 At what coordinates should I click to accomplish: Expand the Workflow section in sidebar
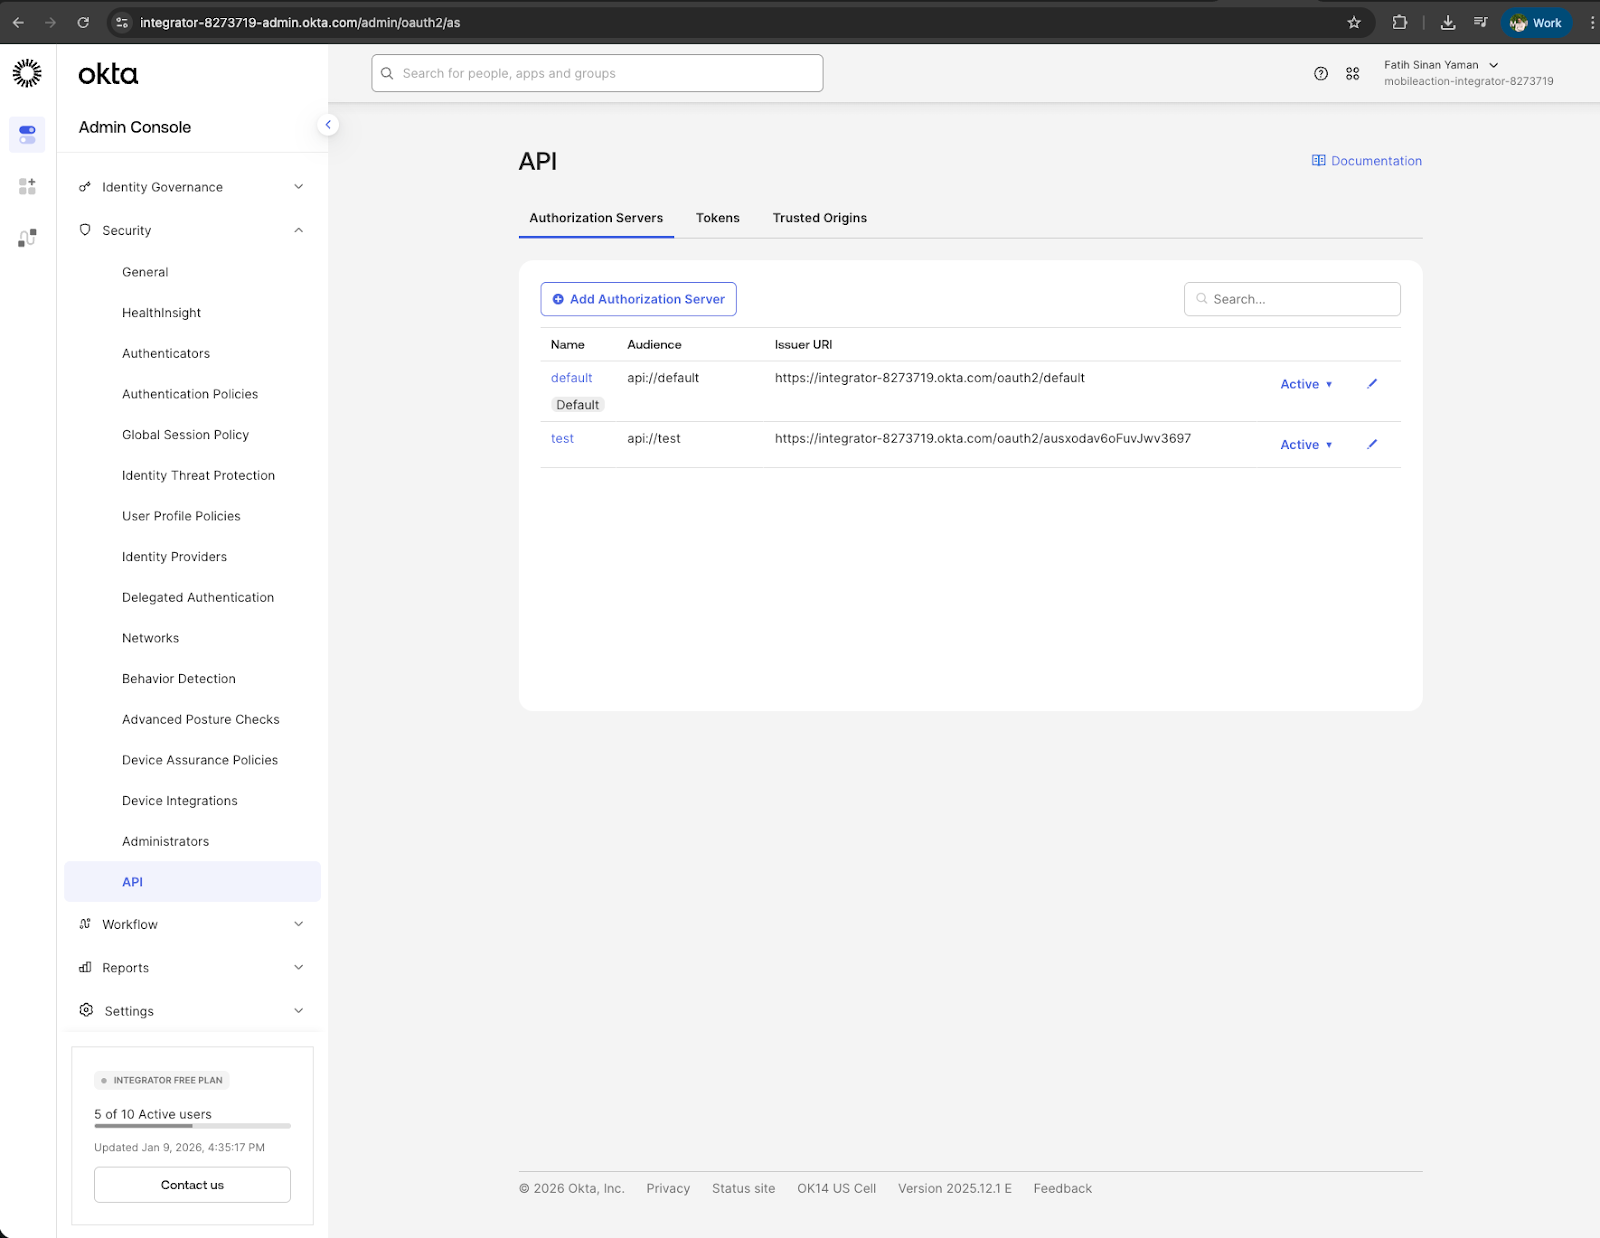(x=190, y=924)
